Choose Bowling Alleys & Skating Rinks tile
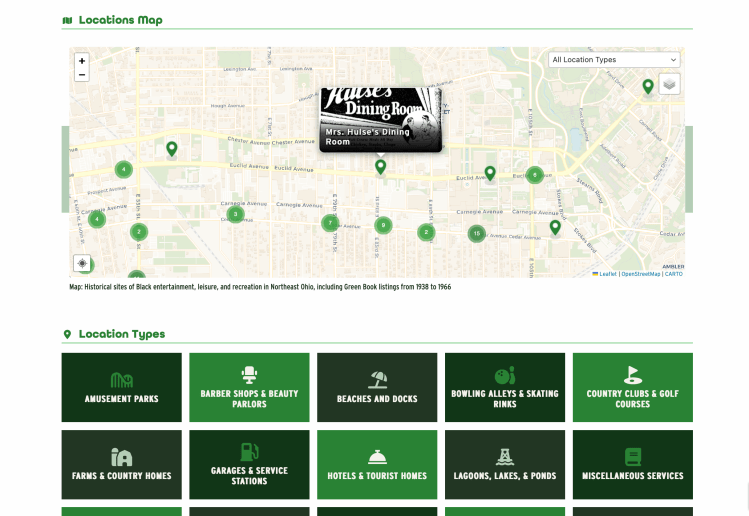The image size is (749, 516). pyautogui.click(x=505, y=387)
